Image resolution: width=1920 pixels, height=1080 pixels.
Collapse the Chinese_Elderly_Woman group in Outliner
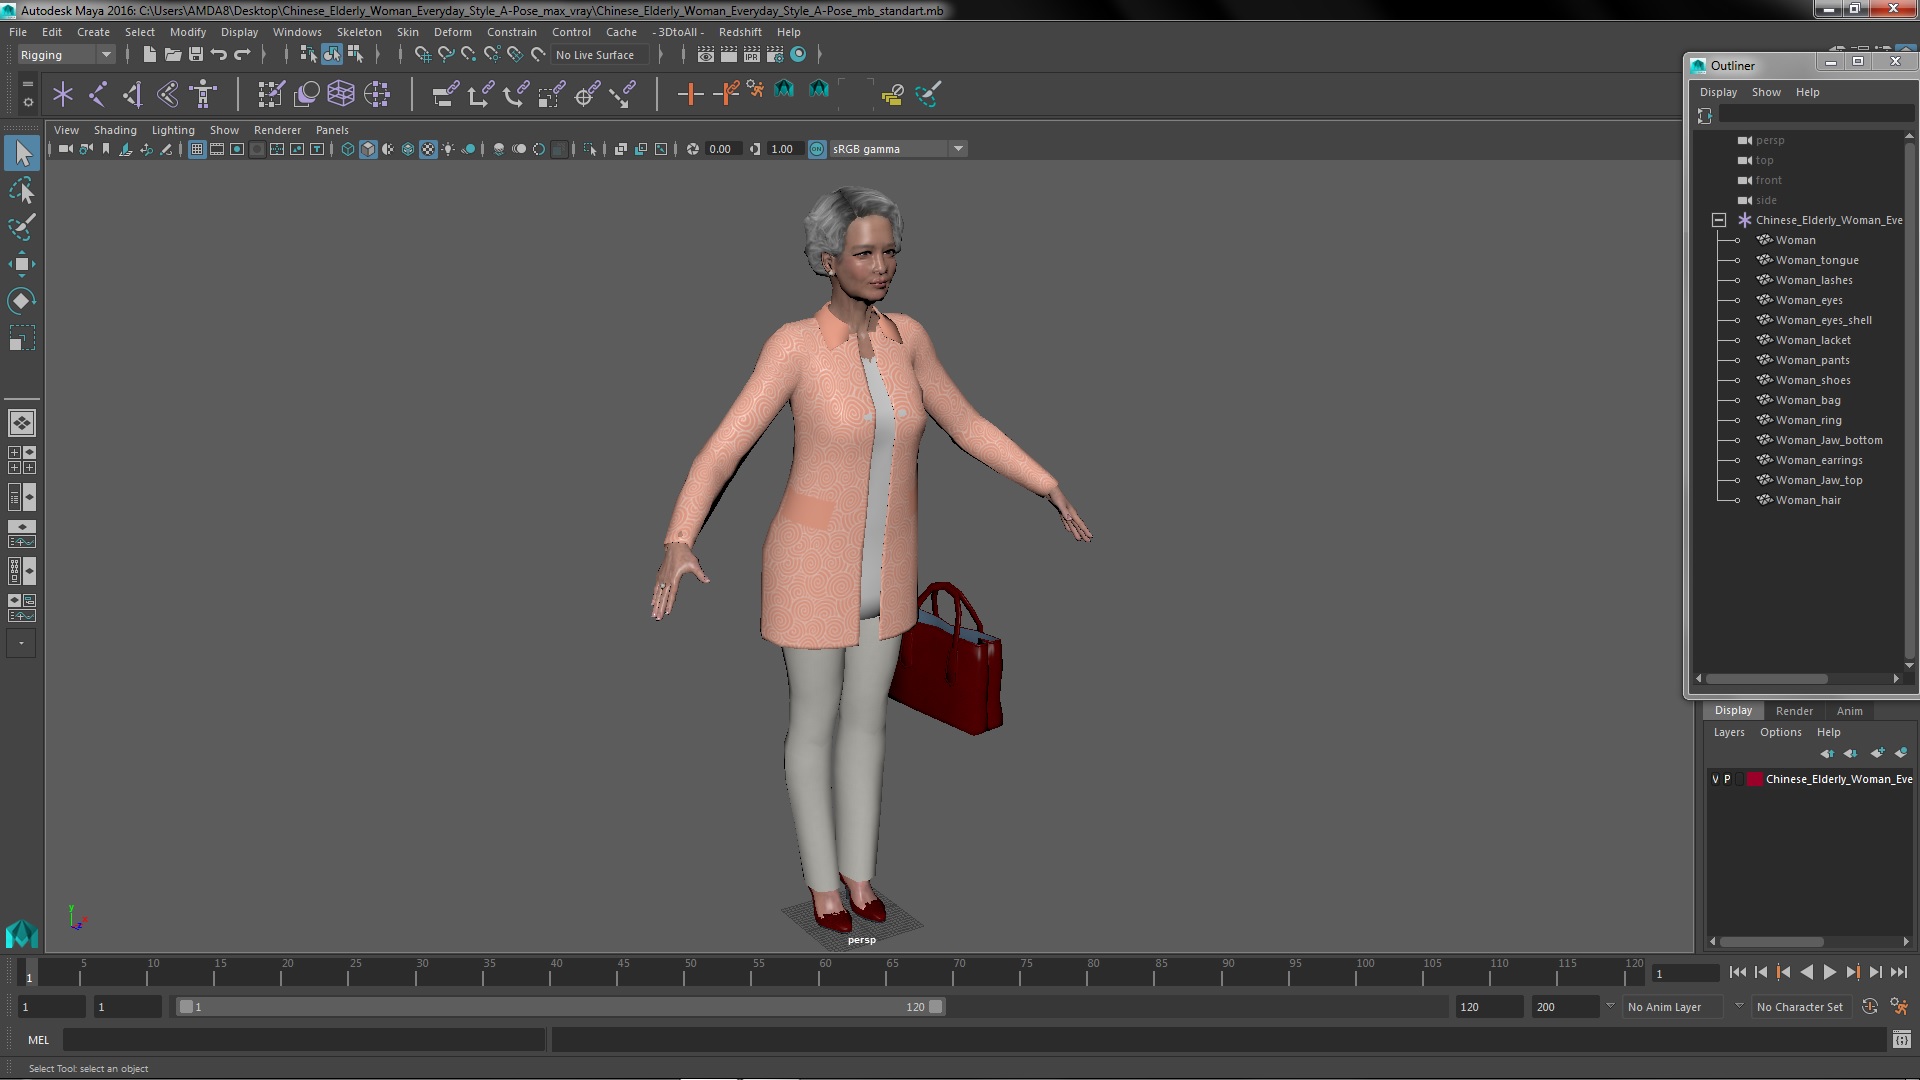[1719, 220]
